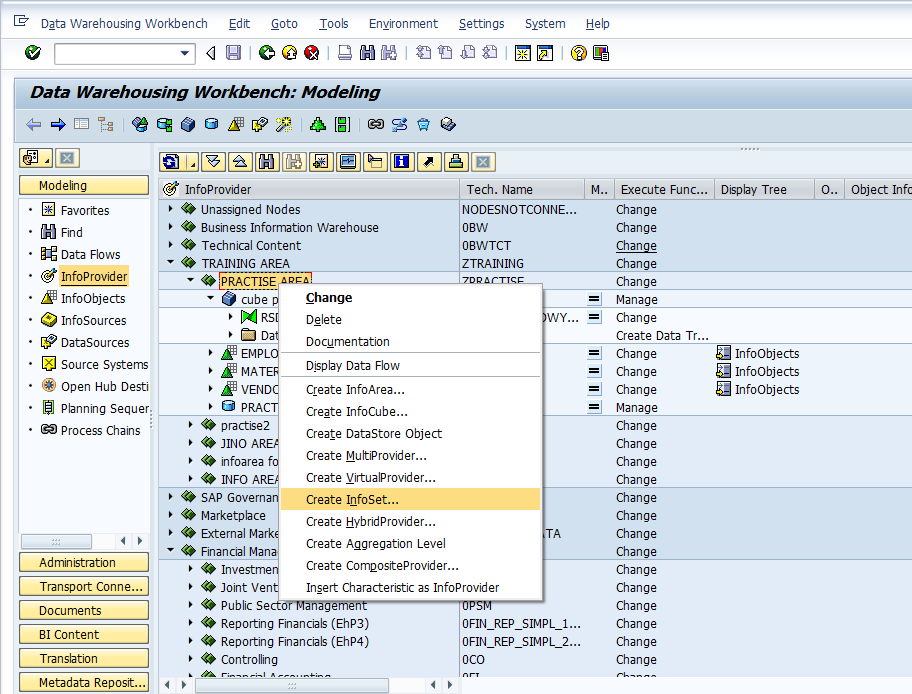Expand the Business Information Warehouse node
The width and height of the screenshot is (912, 694).
170,228
